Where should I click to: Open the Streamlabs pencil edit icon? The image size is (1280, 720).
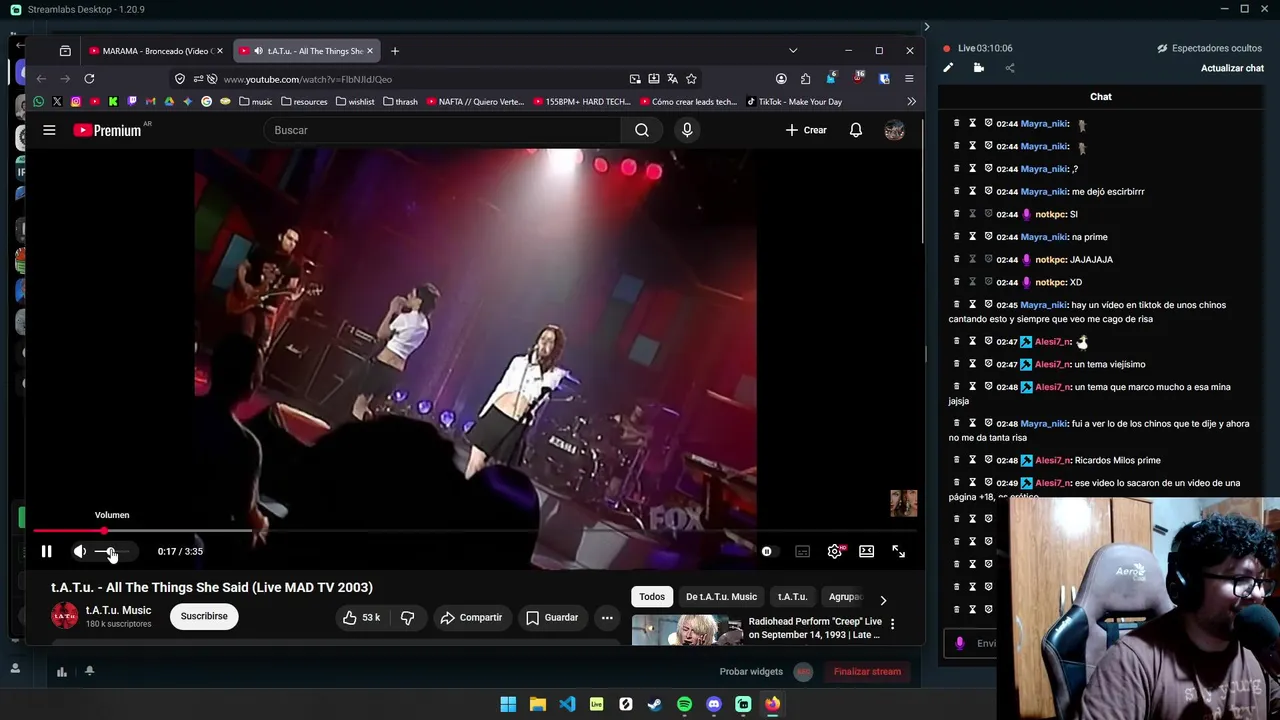pyautogui.click(x=948, y=68)
